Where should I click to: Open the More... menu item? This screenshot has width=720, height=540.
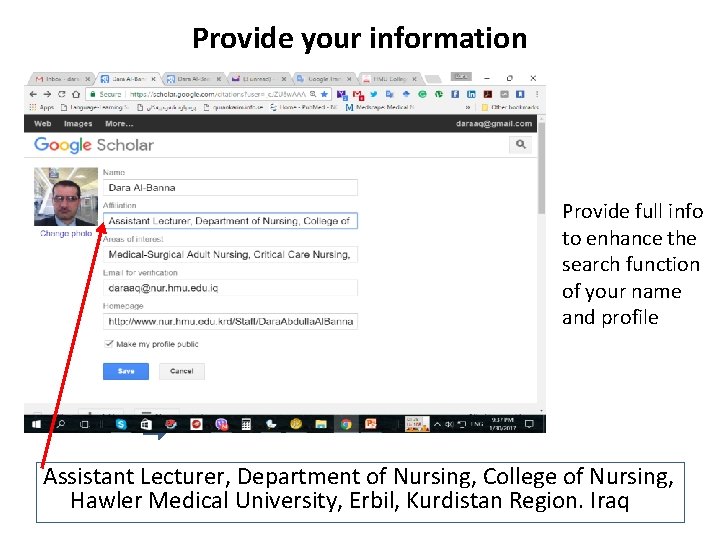coord(119,123)
